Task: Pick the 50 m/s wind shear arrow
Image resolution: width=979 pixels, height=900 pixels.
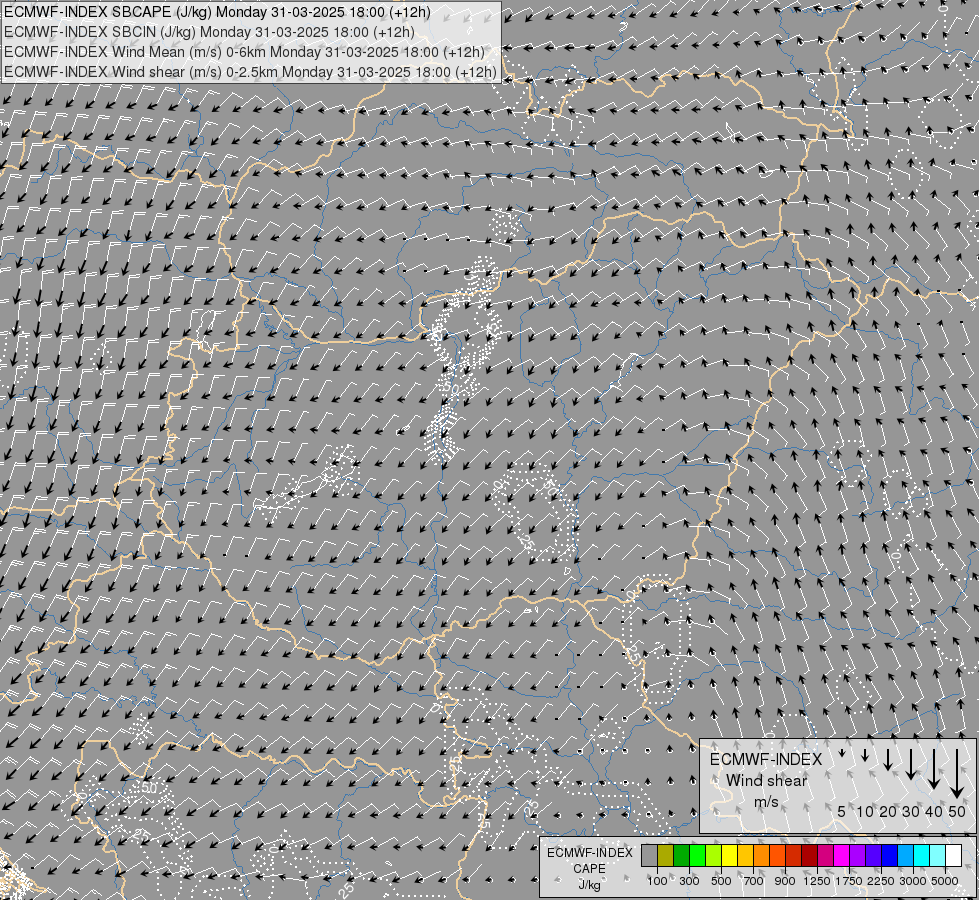Action: [957, 773]
